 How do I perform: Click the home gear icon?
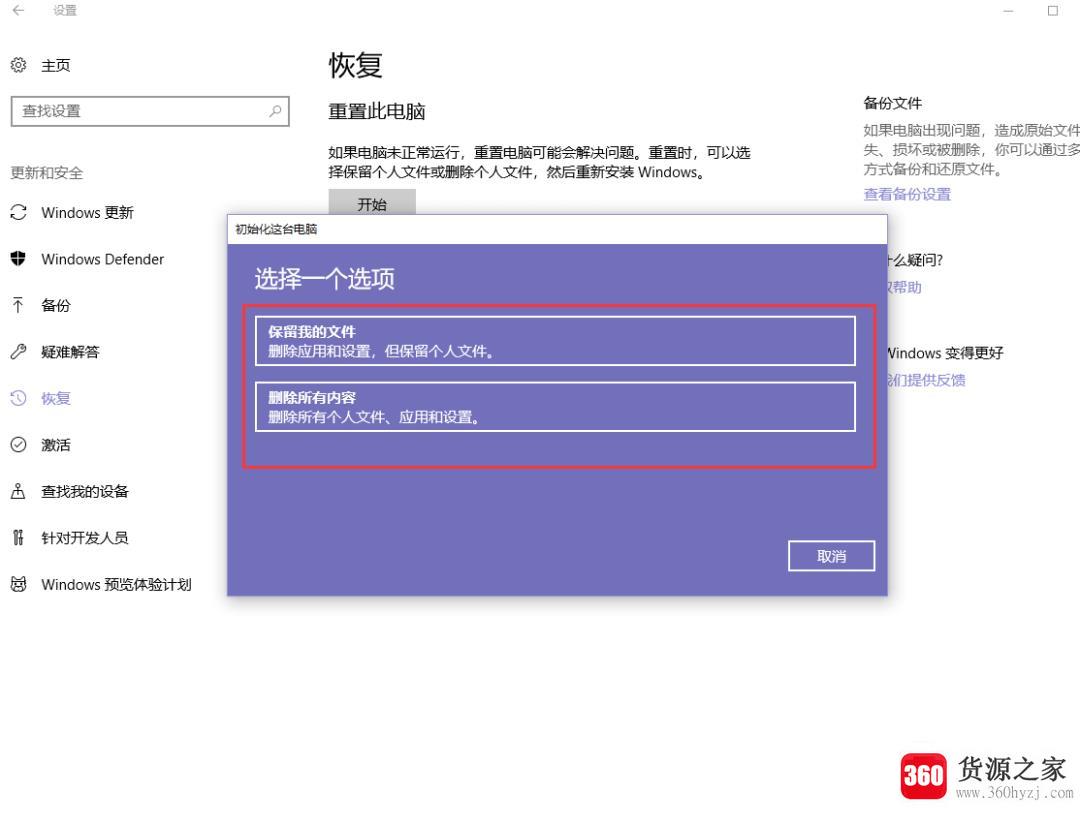click(19, 65)
